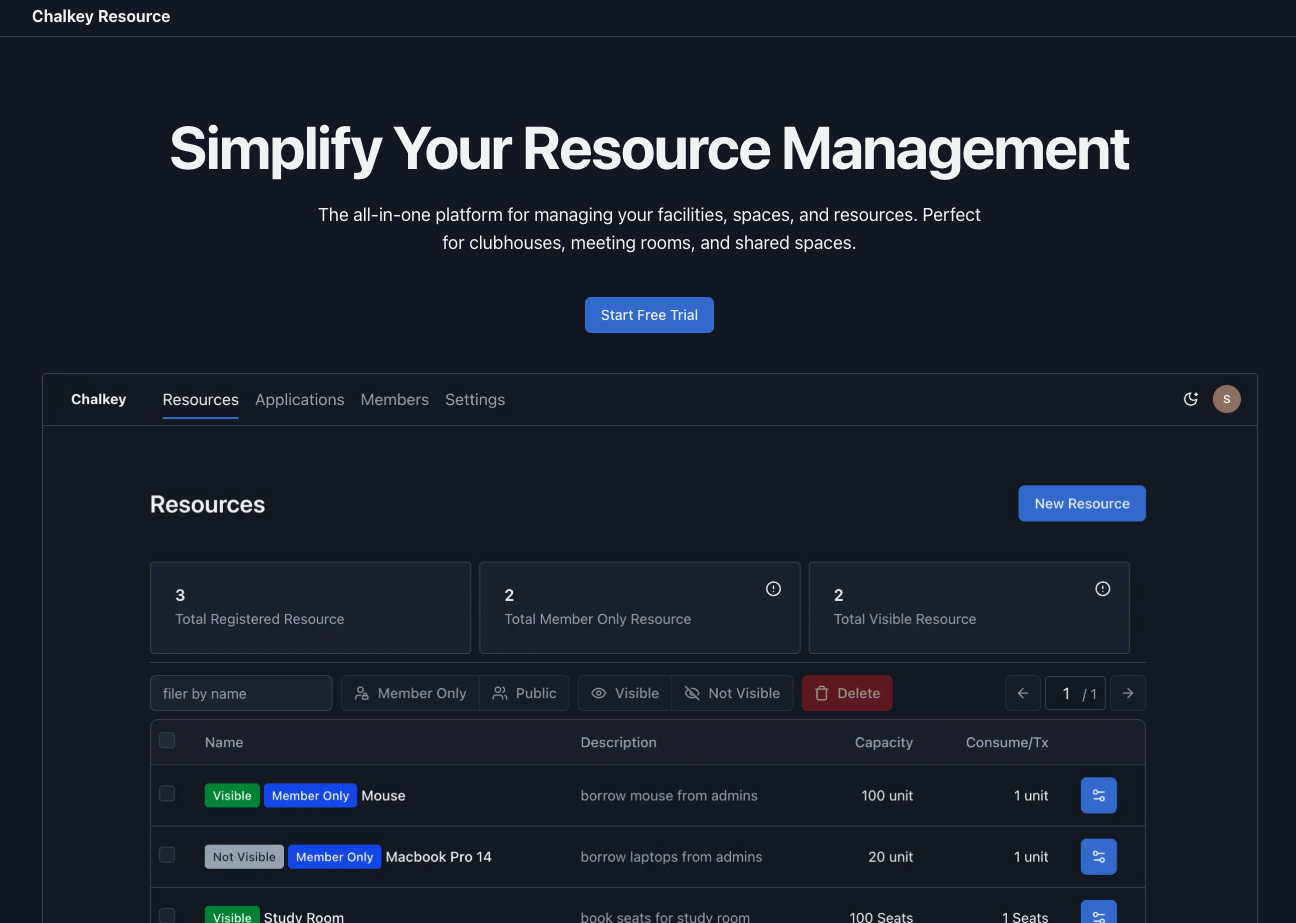1296x923 pixels.
Task: Check the checkbox on the Mouse row
Action: [x=167, y=793]
